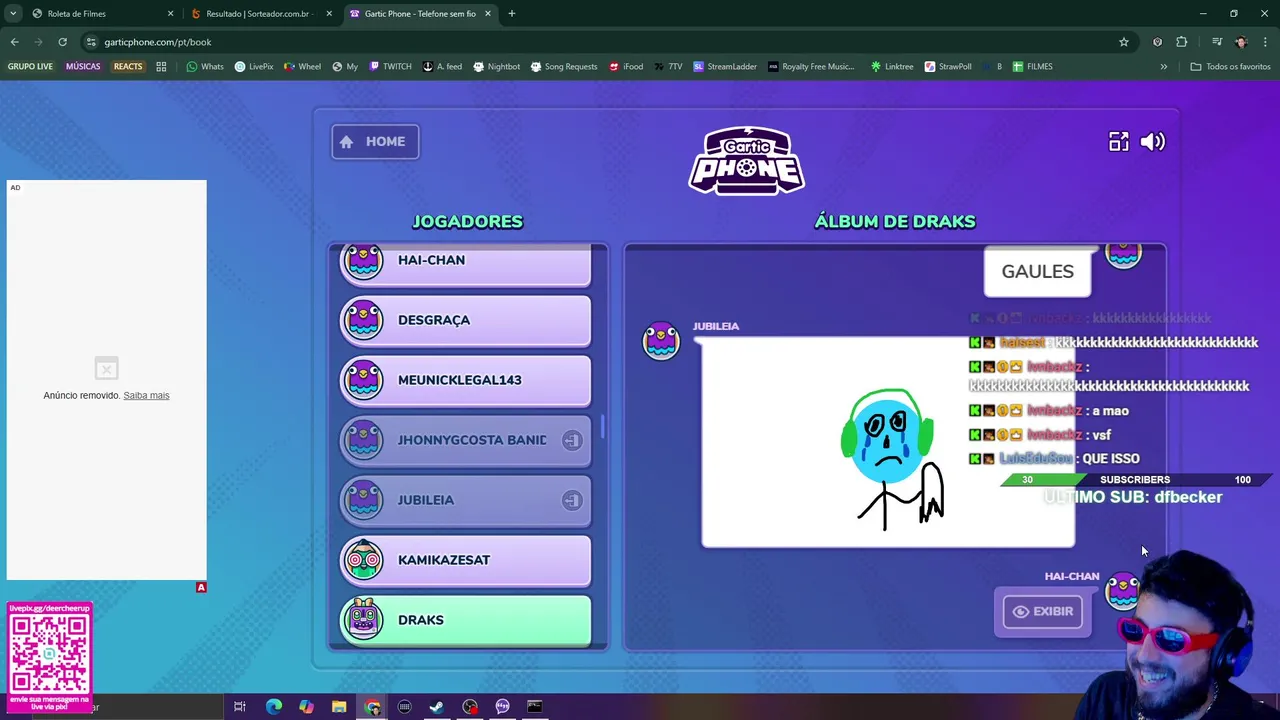Go back in browser history
Image resolution: width=1280 pixels, height=720 pixels.
(x=15, y=42)
